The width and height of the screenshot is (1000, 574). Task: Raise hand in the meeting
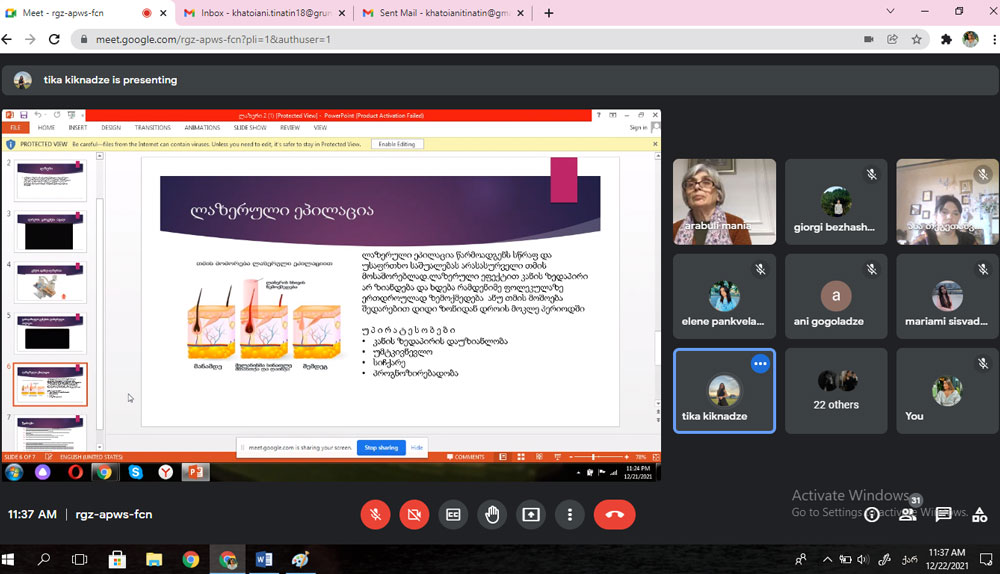coord(492,514)
